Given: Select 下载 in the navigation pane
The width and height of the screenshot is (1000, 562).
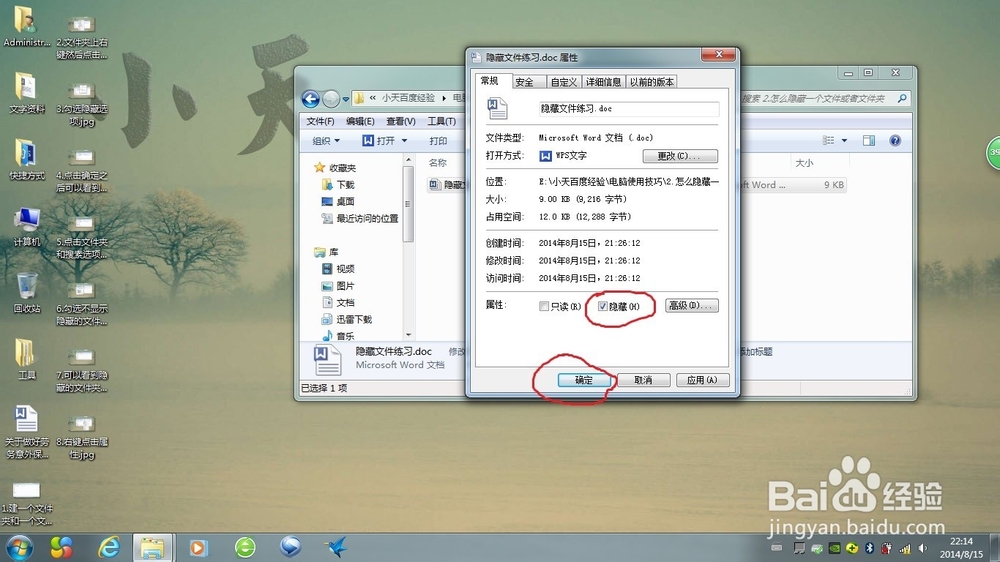Looking at the screenshot, I should (339, 184).
